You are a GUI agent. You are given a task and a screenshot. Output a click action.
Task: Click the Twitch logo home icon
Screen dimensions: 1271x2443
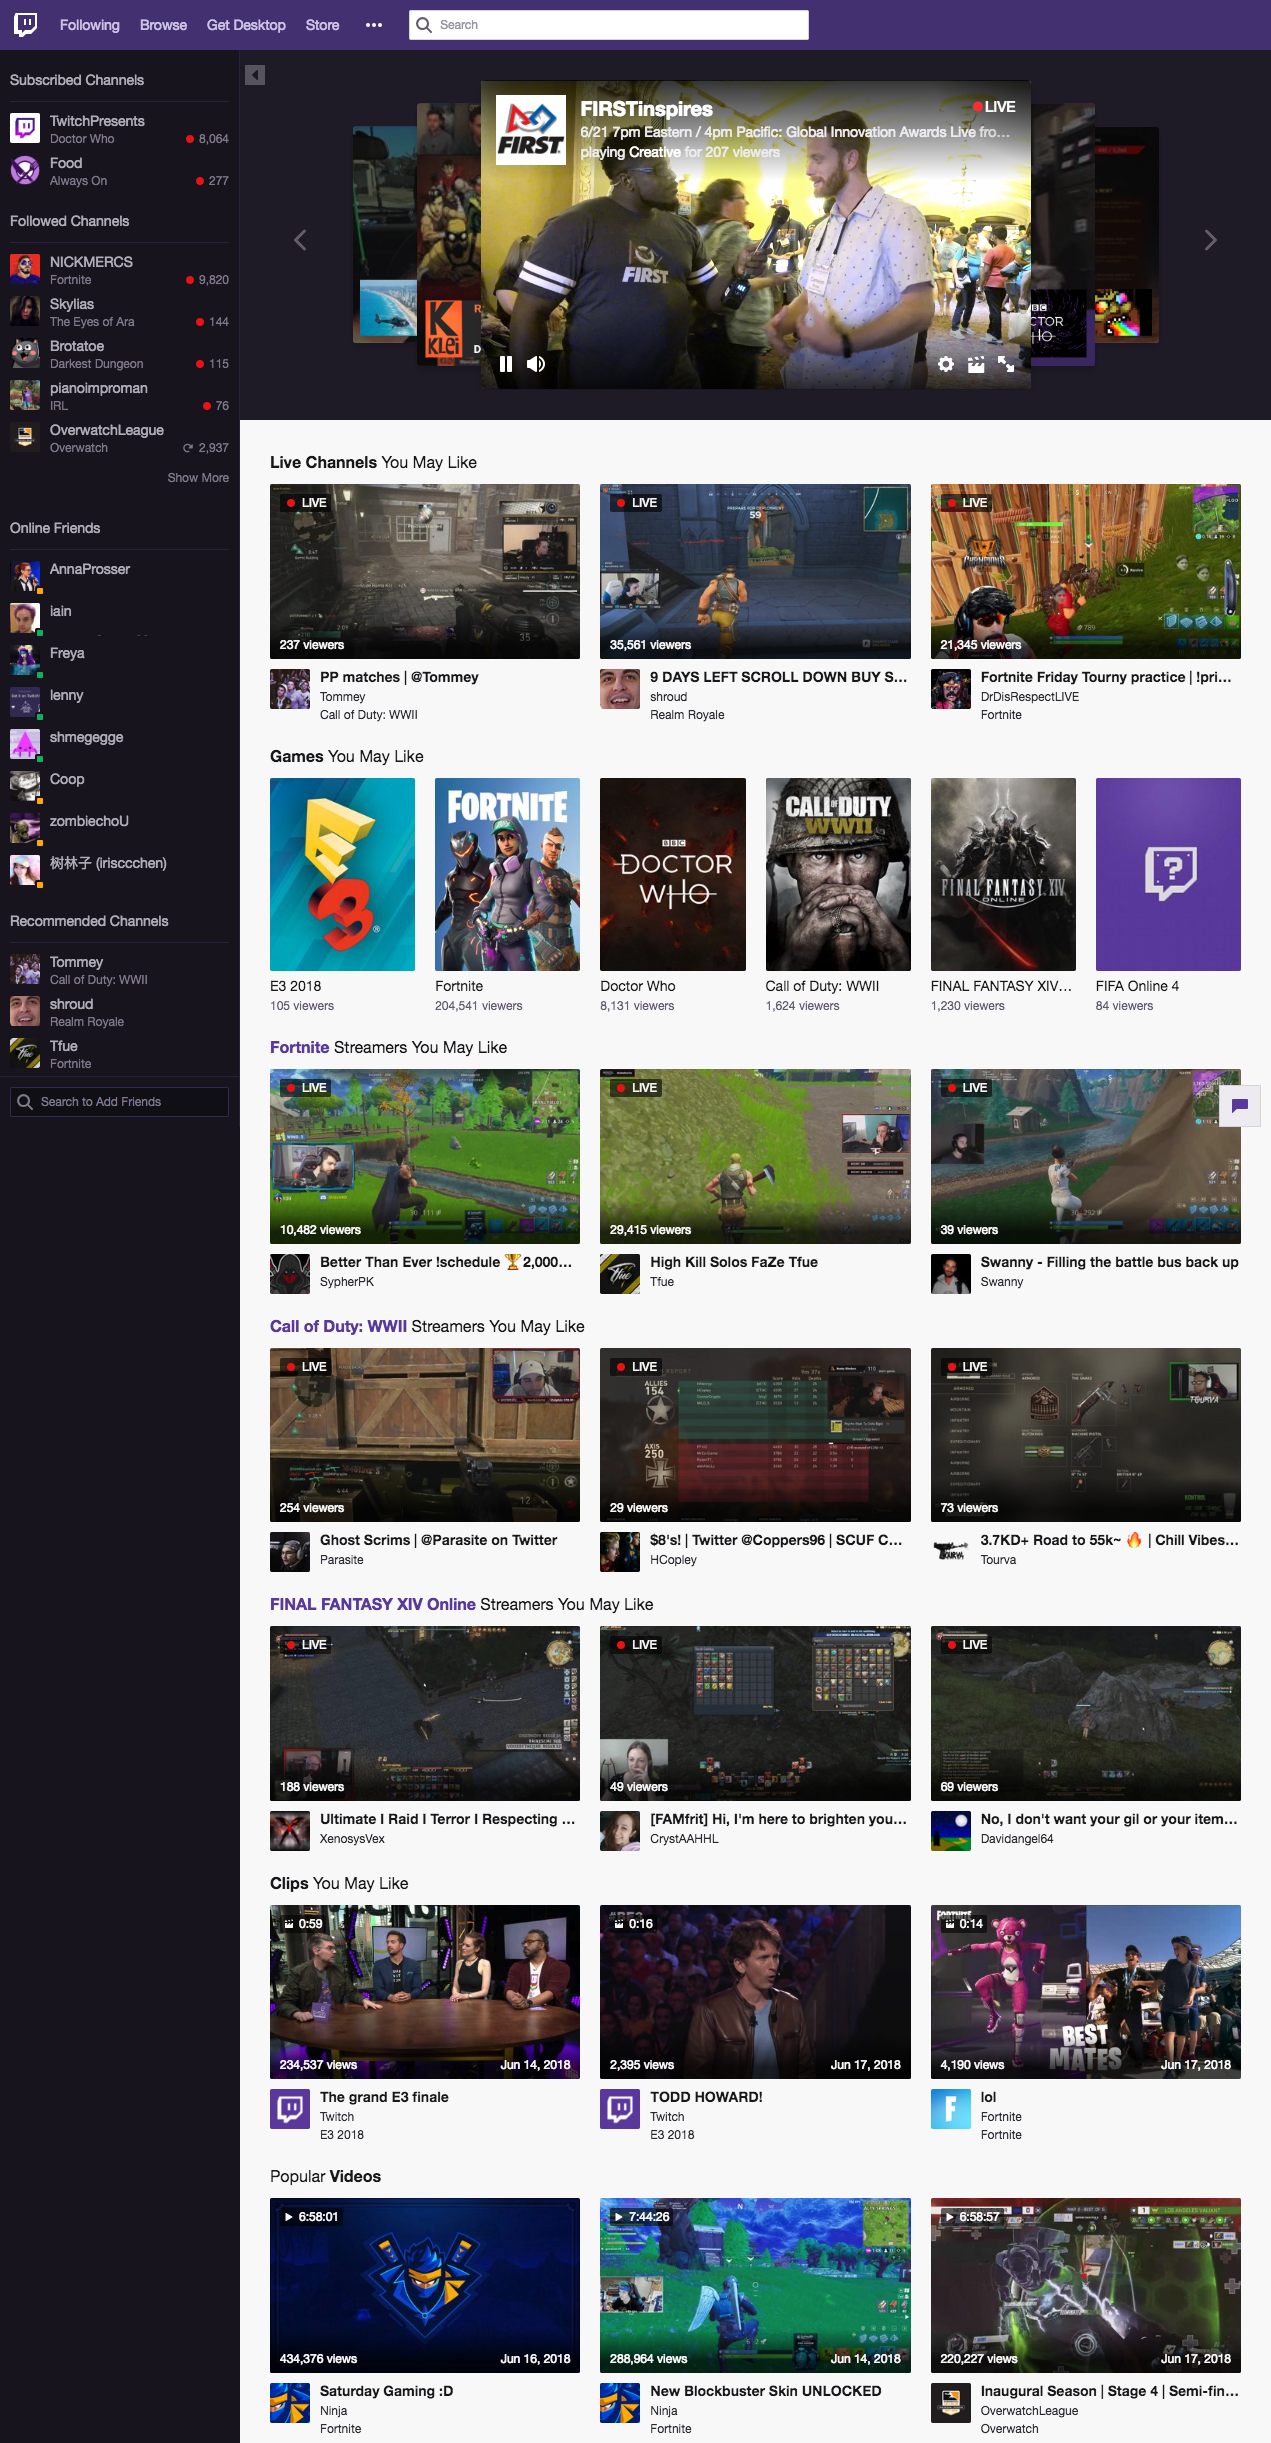point(26,24)
